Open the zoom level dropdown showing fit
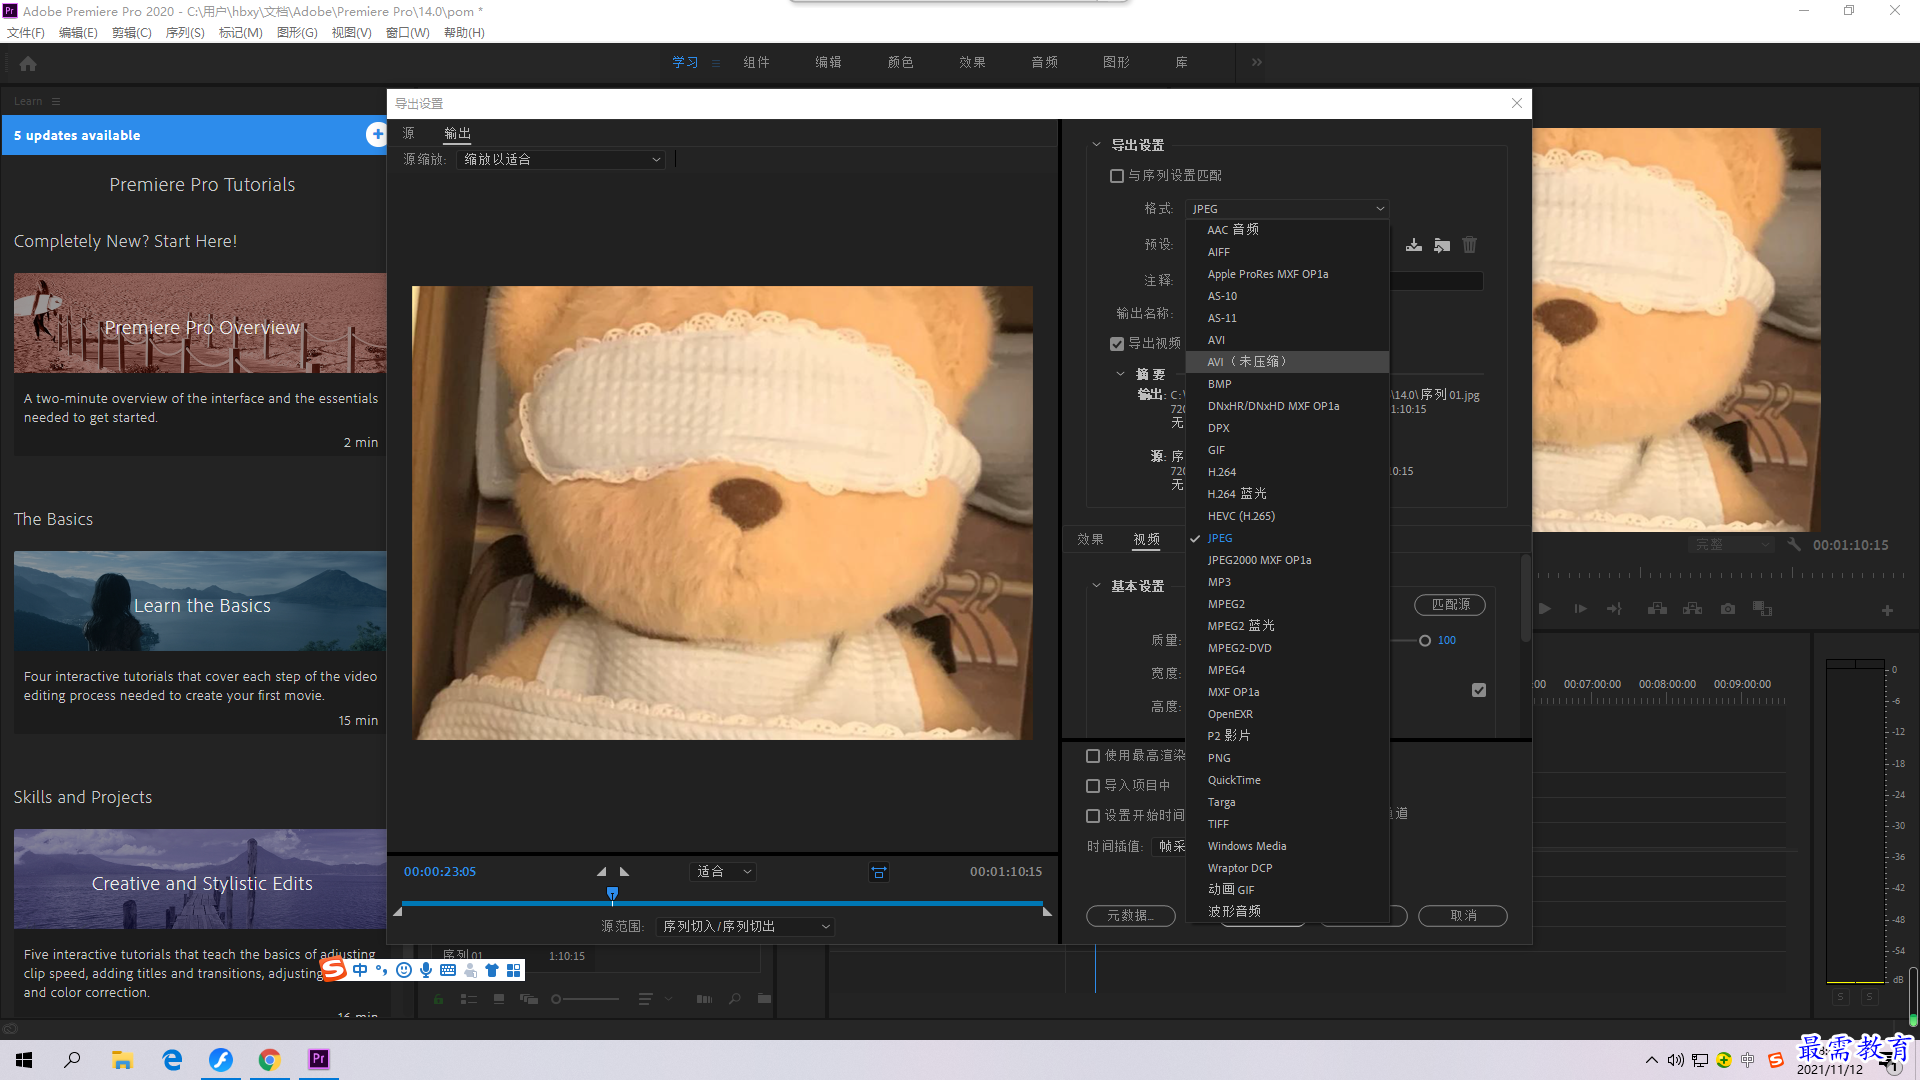The width and height of the screenshot is (1920, 1080). pyautogui.click(x=723, y=872)
